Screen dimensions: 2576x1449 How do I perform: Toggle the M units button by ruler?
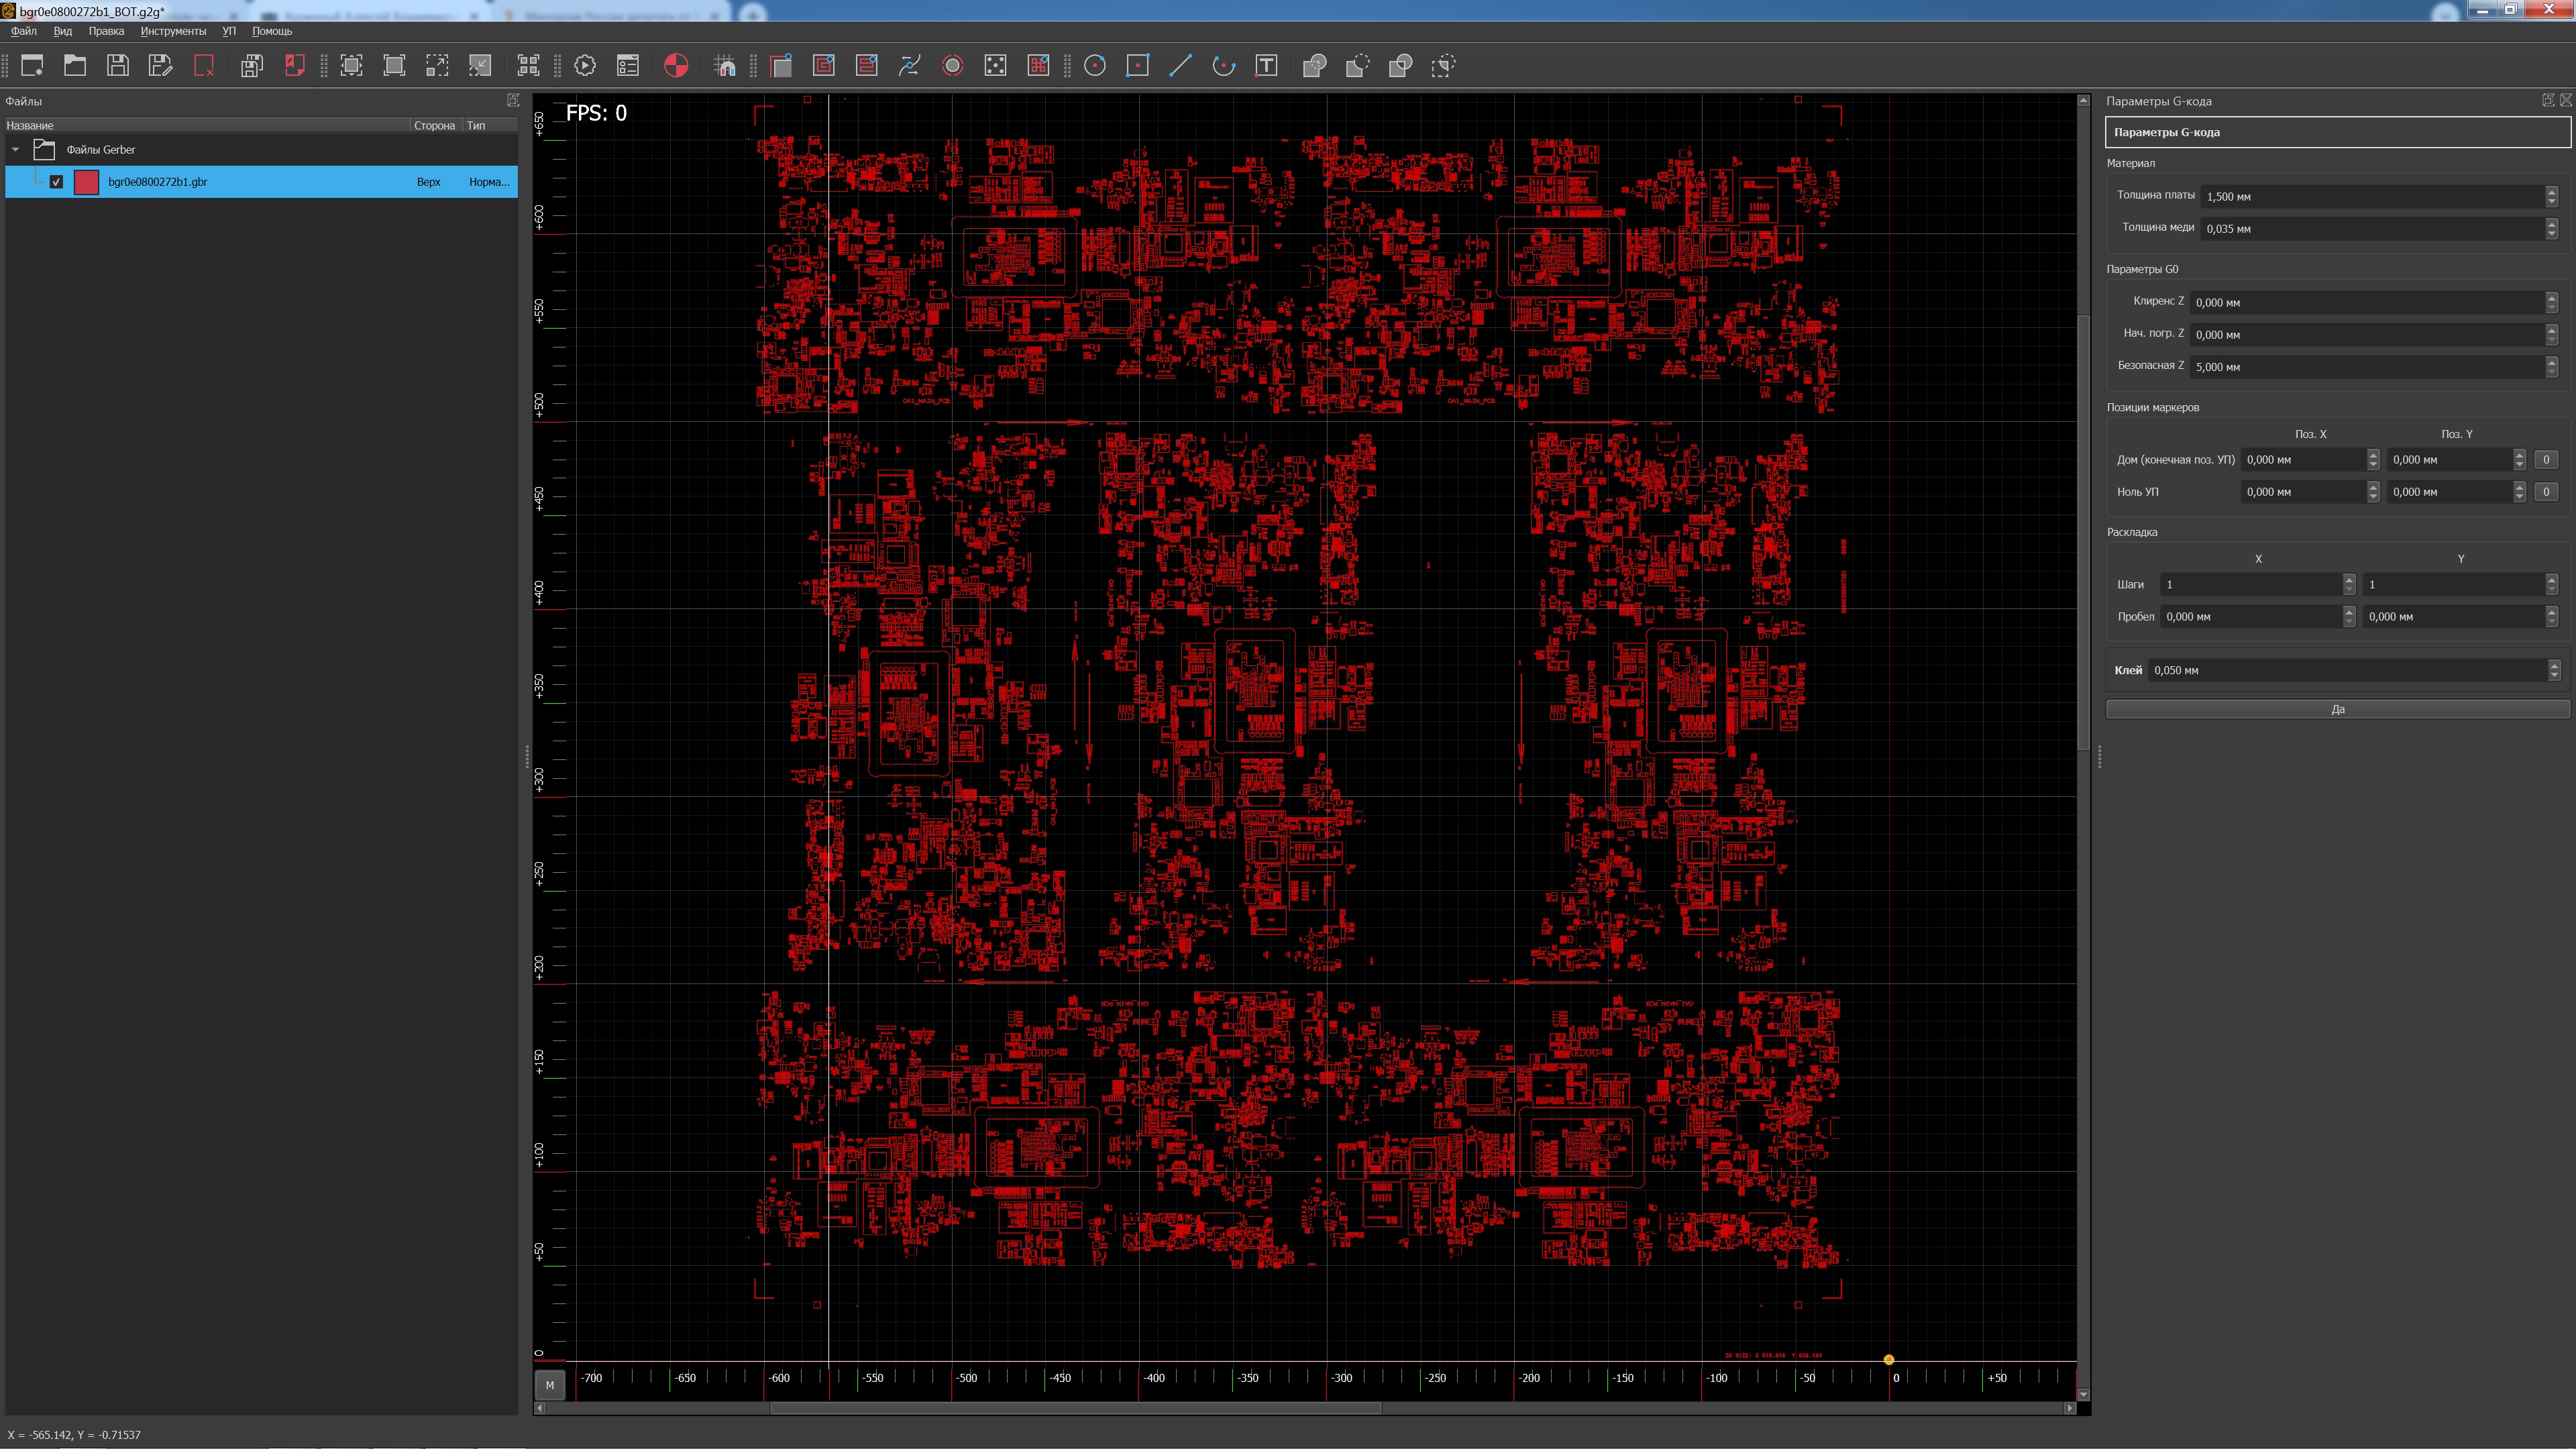pyautogui.click(x=549, y=1385)
